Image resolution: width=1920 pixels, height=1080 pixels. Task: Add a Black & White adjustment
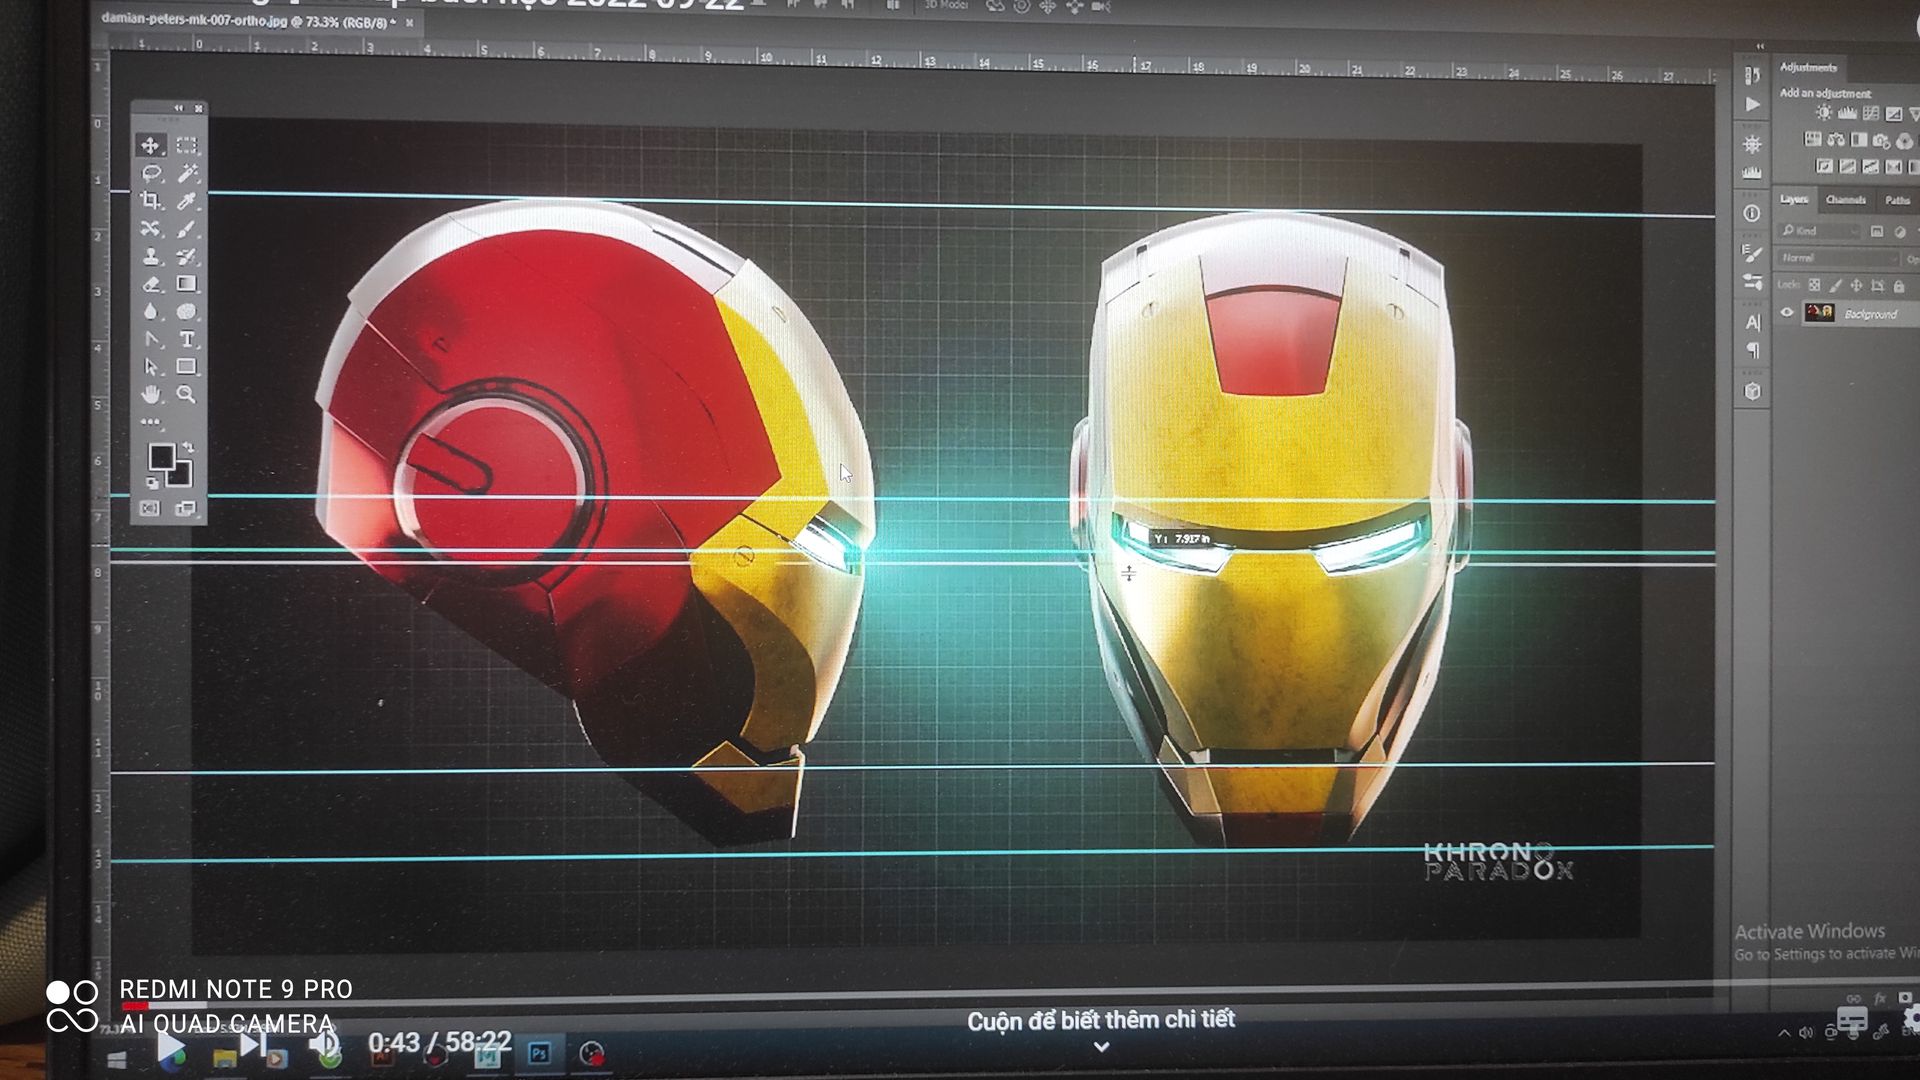tap(1859, 140)
